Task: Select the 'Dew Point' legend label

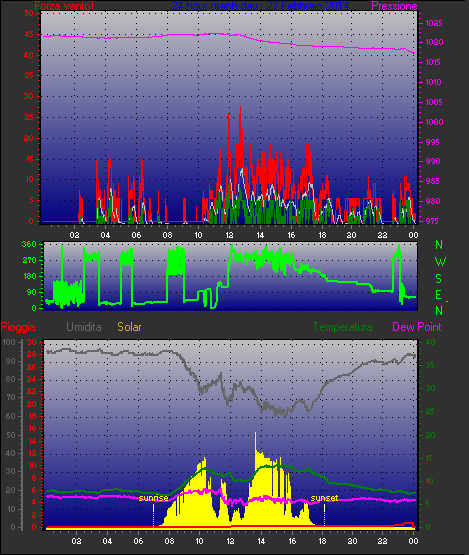Action: point(417,327)
